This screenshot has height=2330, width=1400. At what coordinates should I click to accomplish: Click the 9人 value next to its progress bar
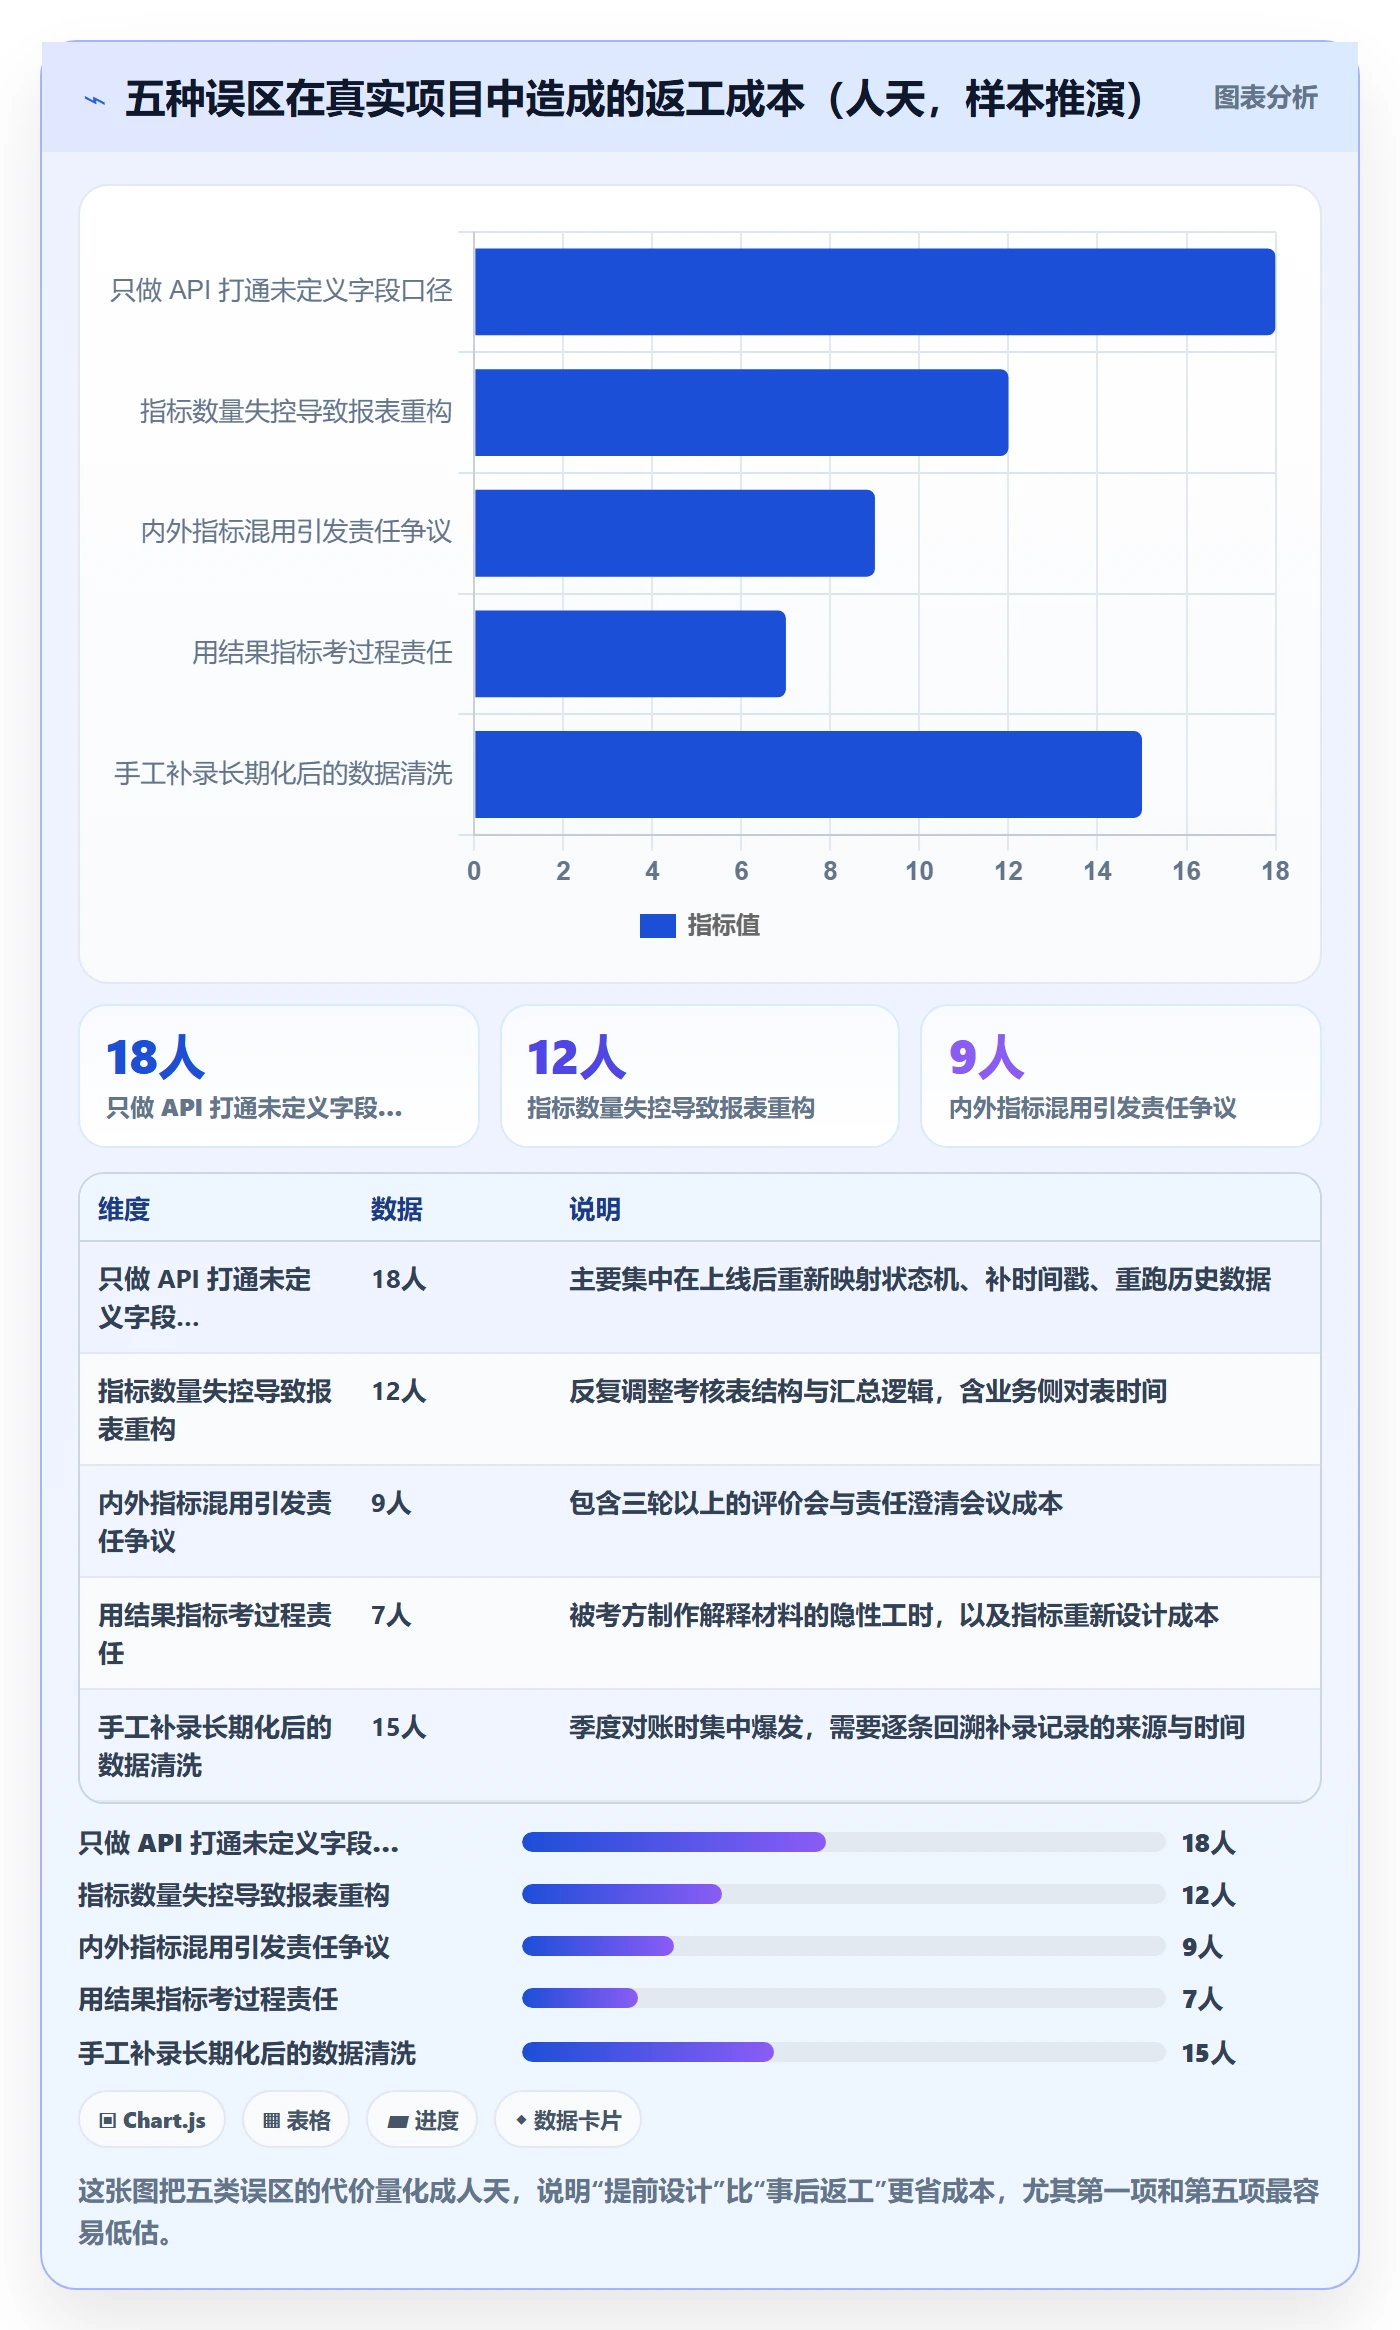1202,1947
